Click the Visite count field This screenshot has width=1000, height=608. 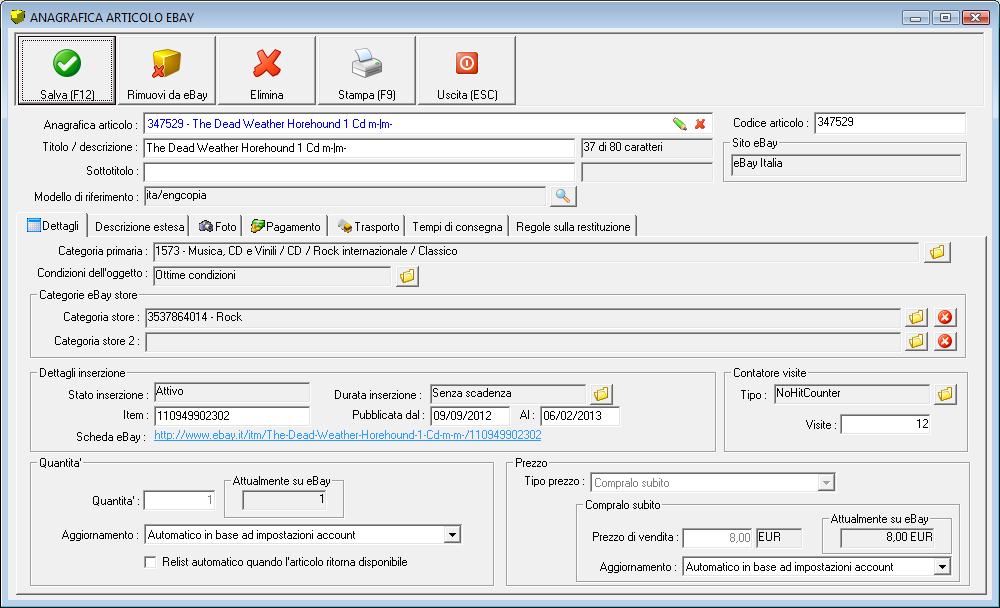(x=885, y=424)
